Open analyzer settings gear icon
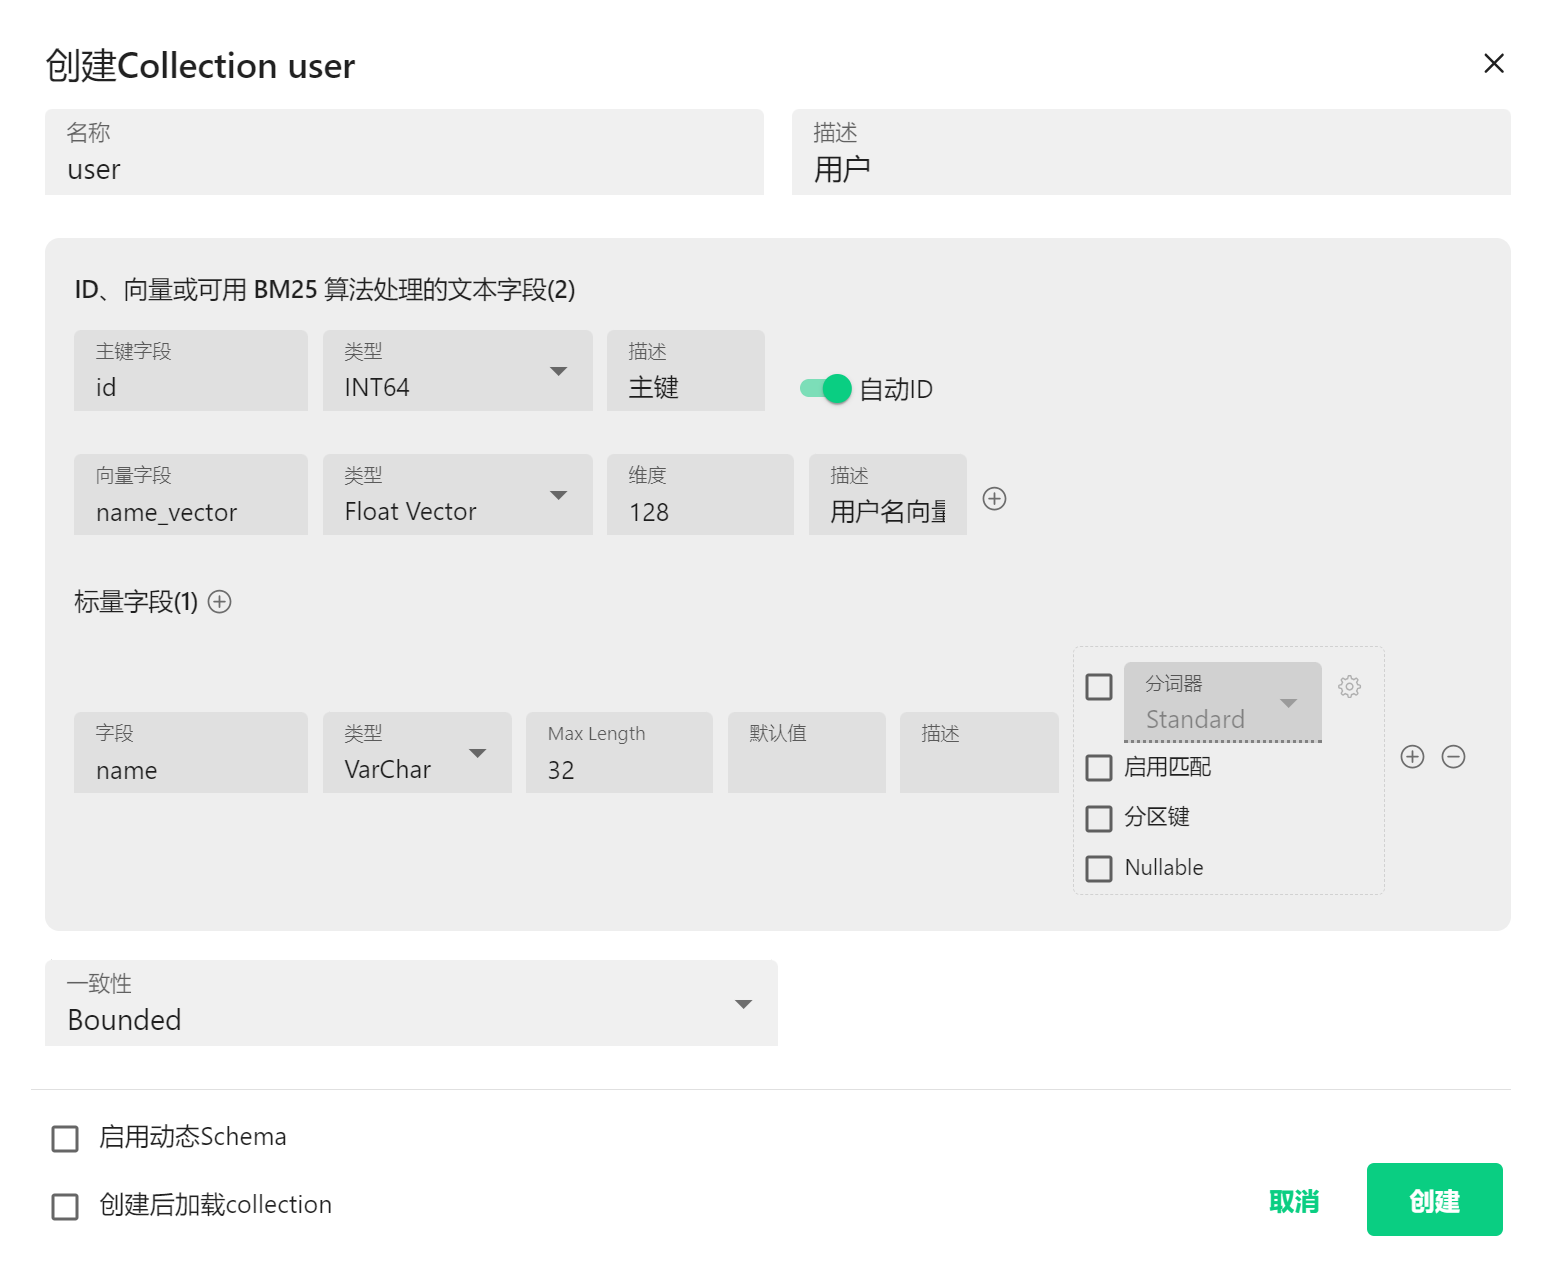 pyautogui.click(x=1349, y=687)
